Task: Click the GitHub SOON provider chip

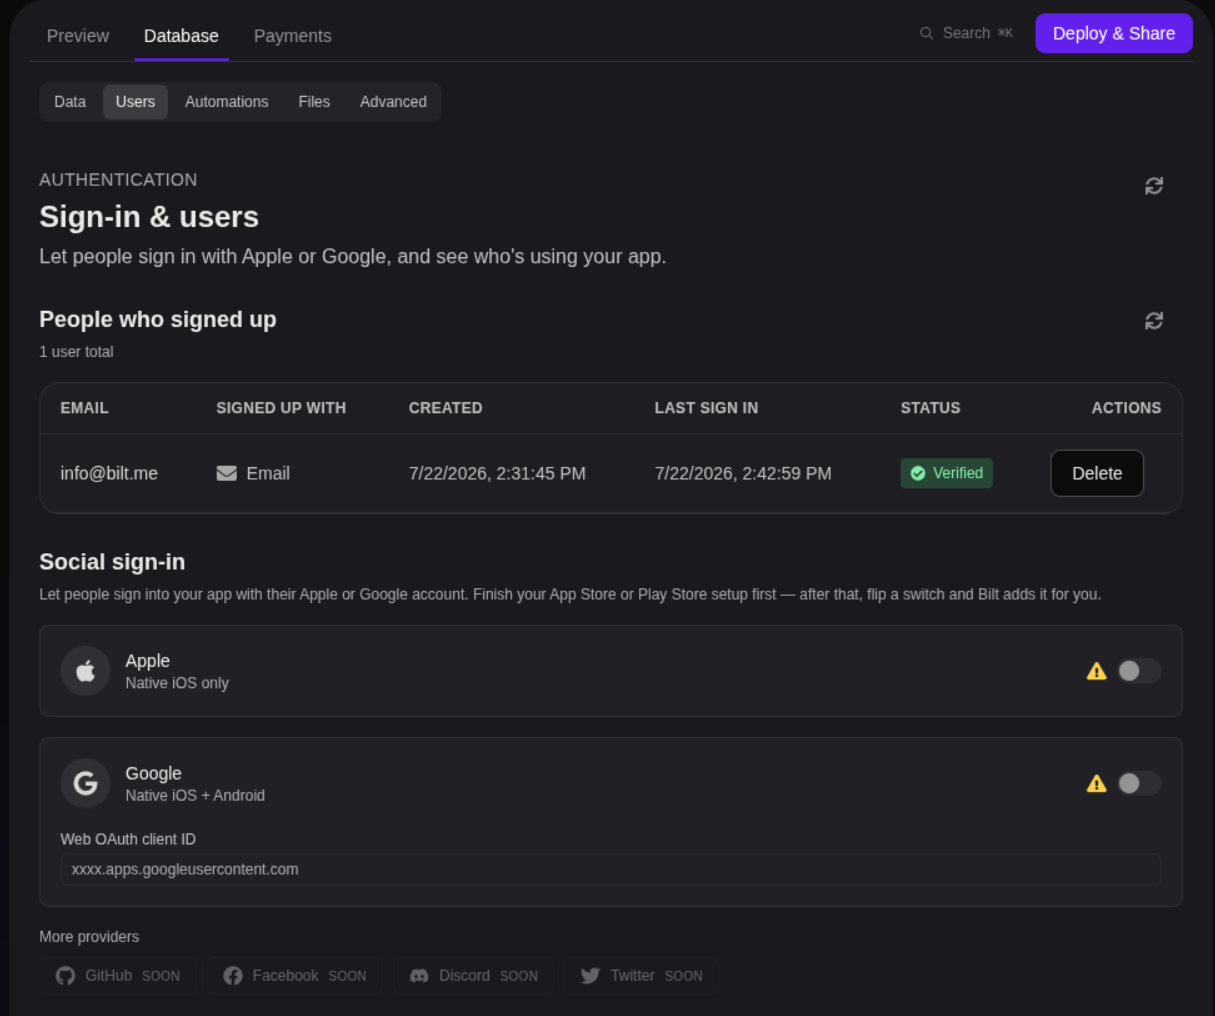Action: pyautogui.click(x=118, y=976)
